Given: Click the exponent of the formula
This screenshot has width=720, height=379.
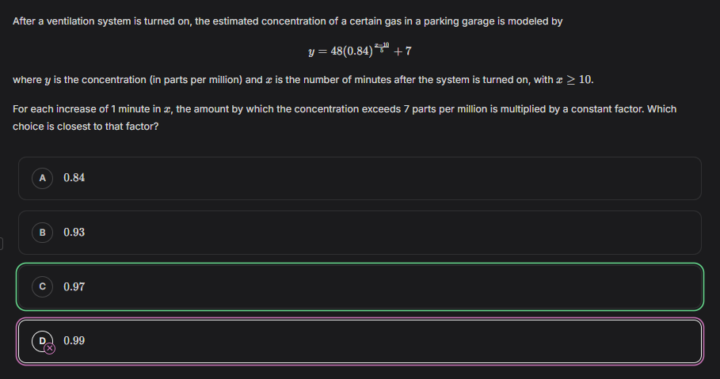Looking at the screenshot, I should [x=382, y=46].
